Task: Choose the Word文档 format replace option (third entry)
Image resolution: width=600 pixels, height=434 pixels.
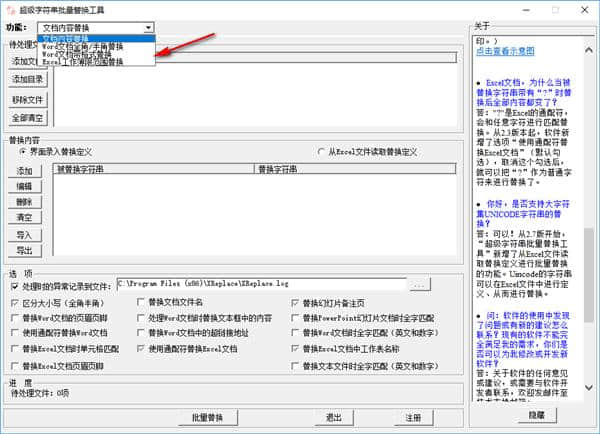Action: (96, 54)
